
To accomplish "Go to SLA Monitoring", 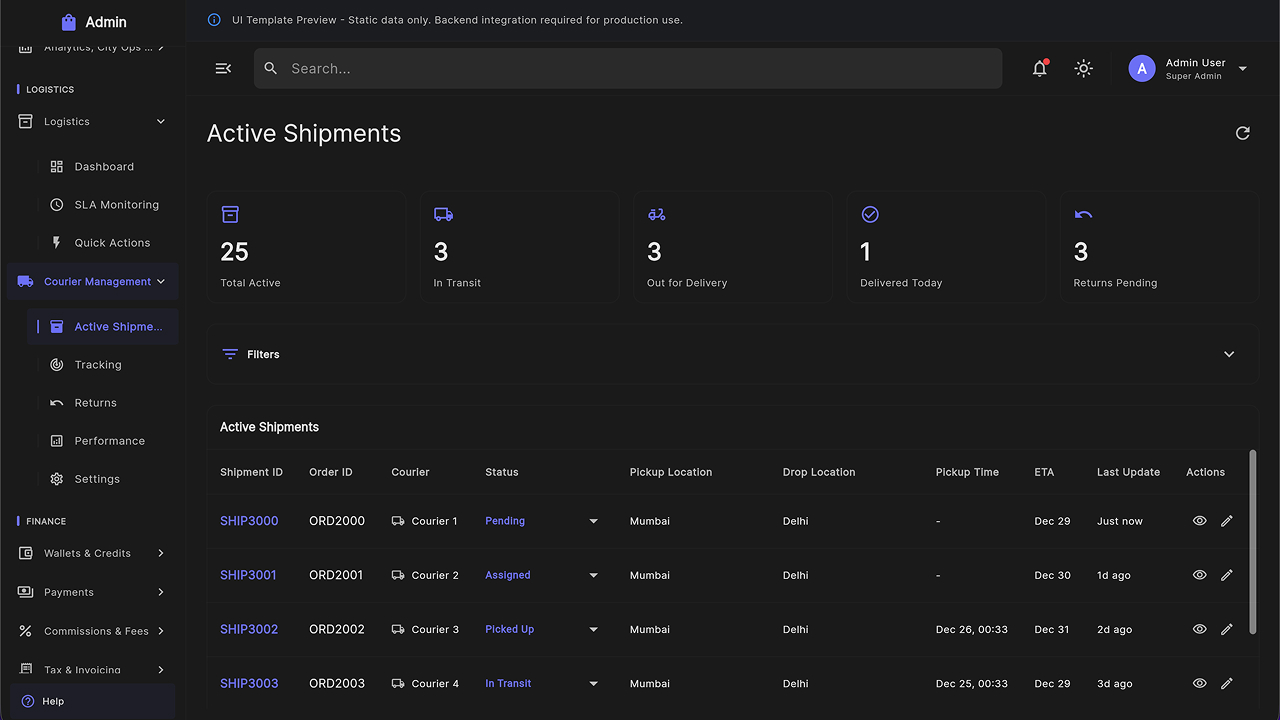I will [103, 204].
